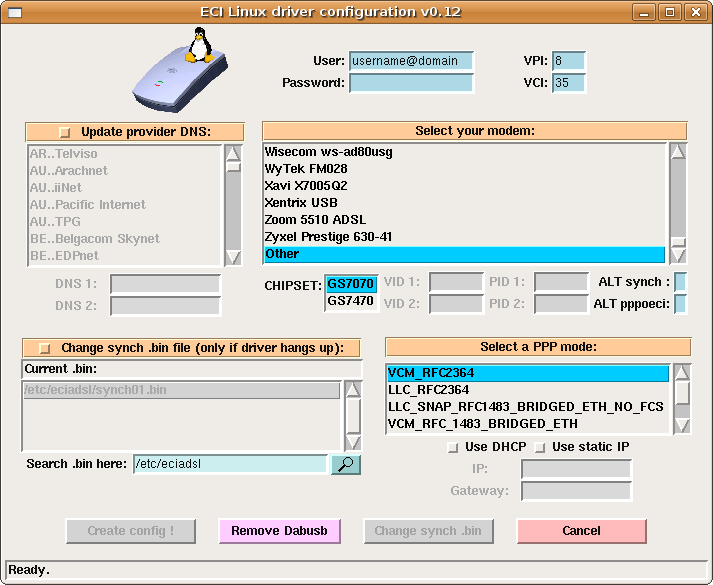The width and height of the screenshot is (713, 585).
Task: Choose LLC_RFC2364 PPP mode
Action: pos(429,390)
